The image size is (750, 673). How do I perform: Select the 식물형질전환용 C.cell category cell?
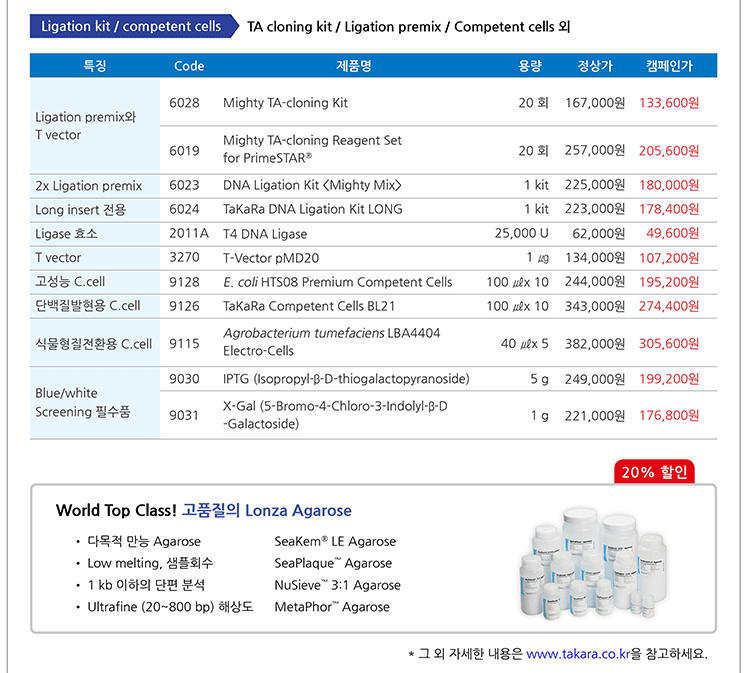[x=95, y=343]
